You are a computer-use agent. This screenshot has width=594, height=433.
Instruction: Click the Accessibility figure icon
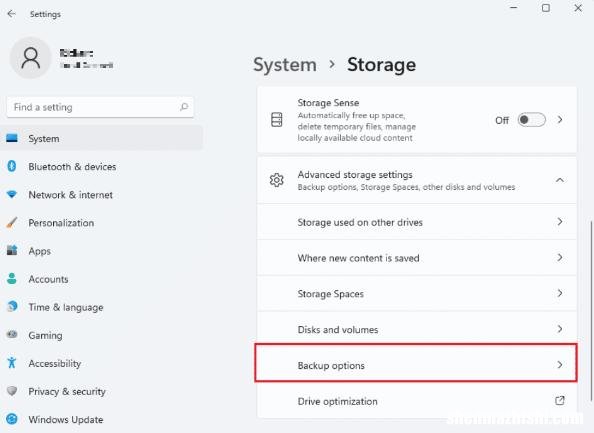[x=12, y=363]
